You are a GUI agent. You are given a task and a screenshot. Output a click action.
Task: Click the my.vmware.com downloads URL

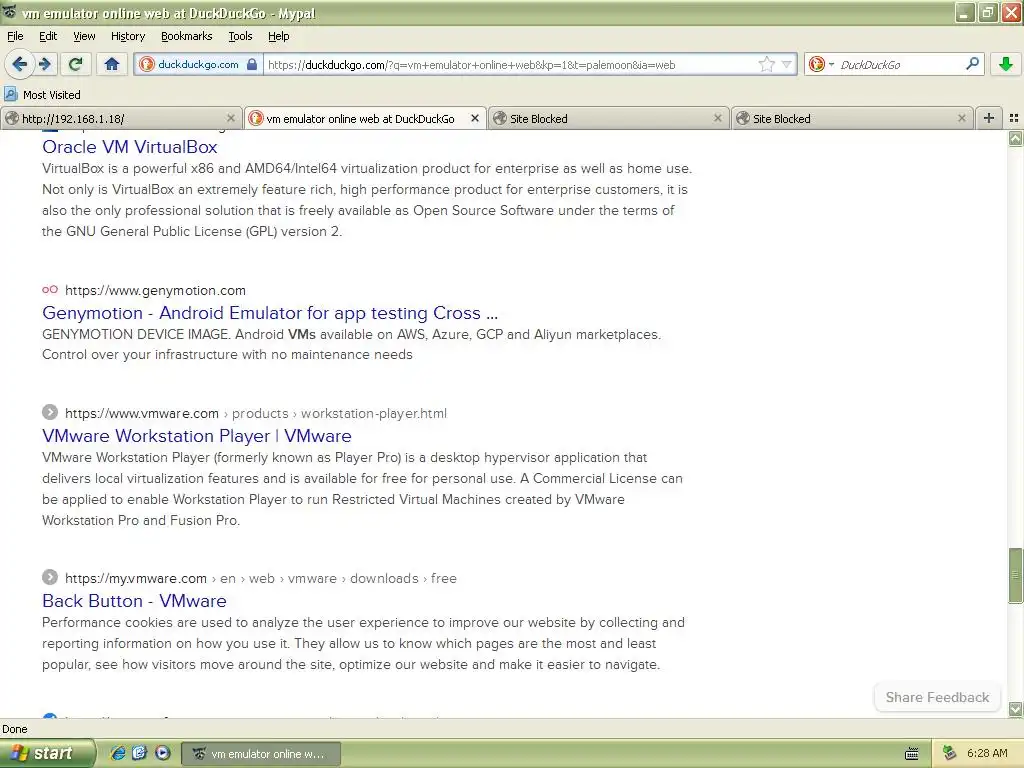(261, 579)
